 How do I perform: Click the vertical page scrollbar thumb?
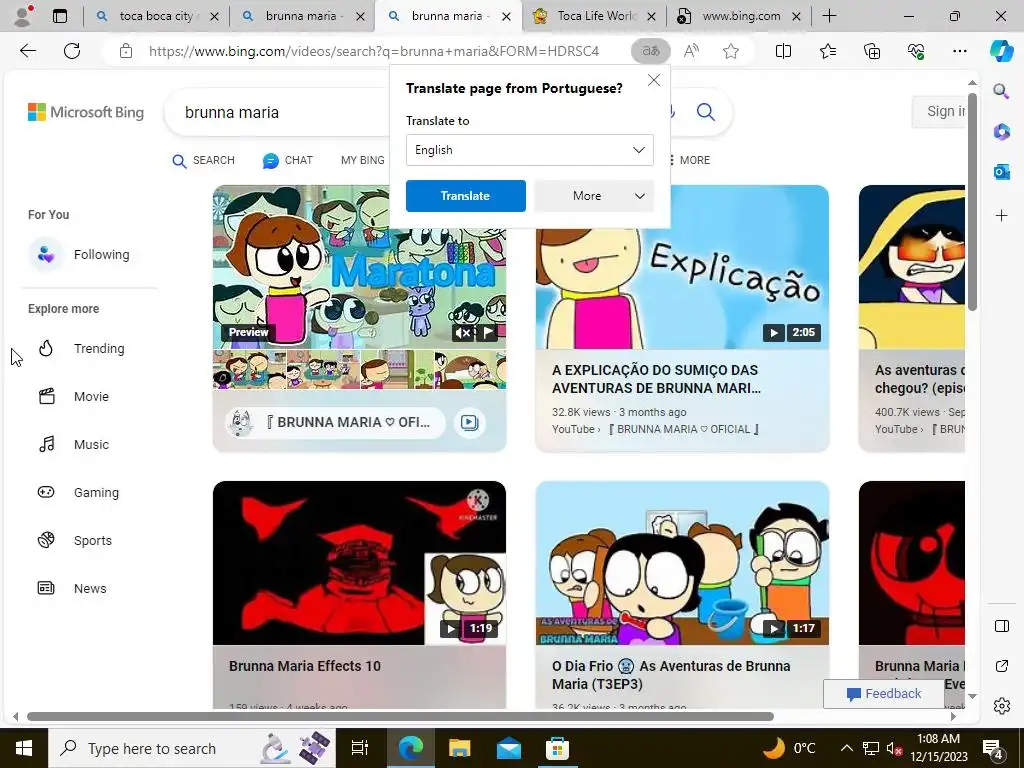coord(972,202)
